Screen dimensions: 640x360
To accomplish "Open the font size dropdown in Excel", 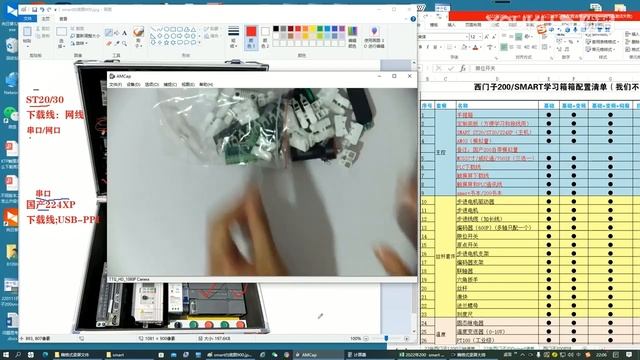I will tap(481, 37).
